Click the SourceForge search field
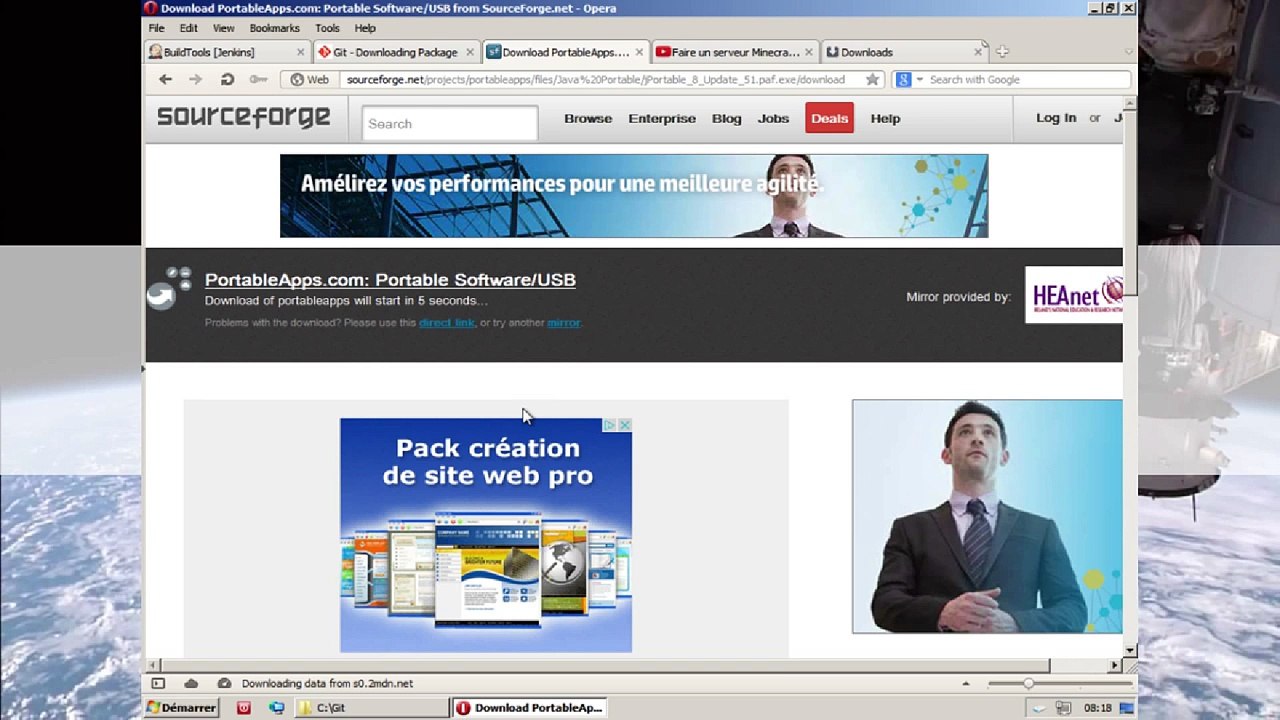 [x=450, y=124]
